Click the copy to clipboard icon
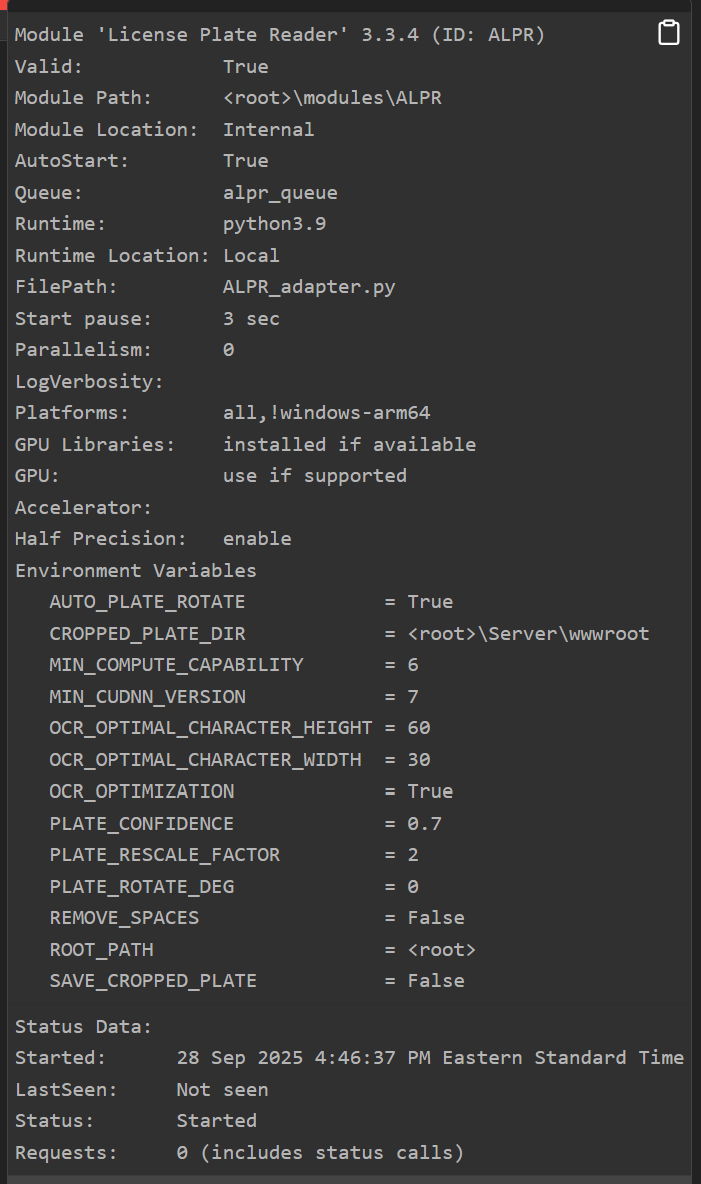 point(669,33)
